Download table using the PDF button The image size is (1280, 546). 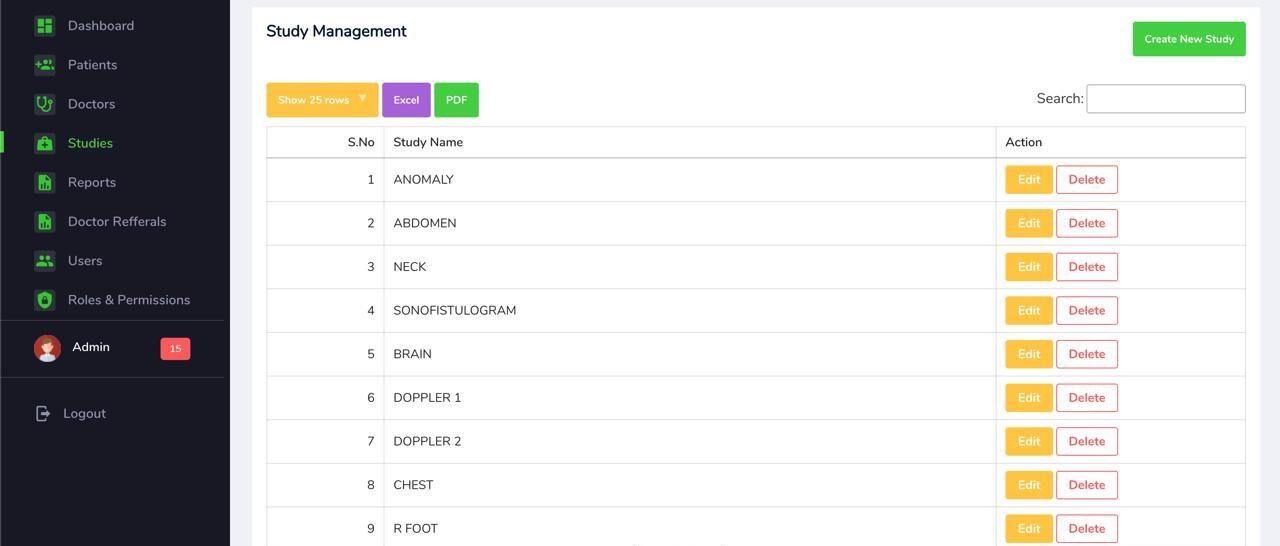point(456,100)
